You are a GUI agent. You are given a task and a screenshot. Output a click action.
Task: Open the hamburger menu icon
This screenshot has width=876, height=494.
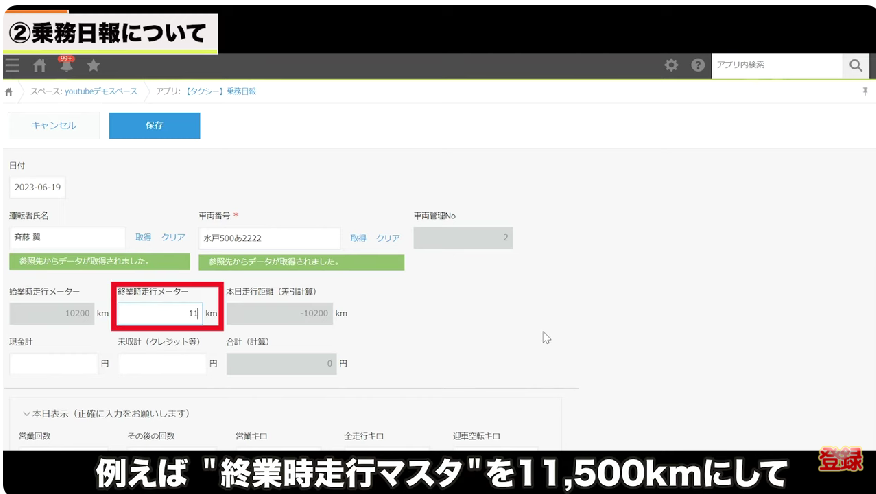click(12, 66)
